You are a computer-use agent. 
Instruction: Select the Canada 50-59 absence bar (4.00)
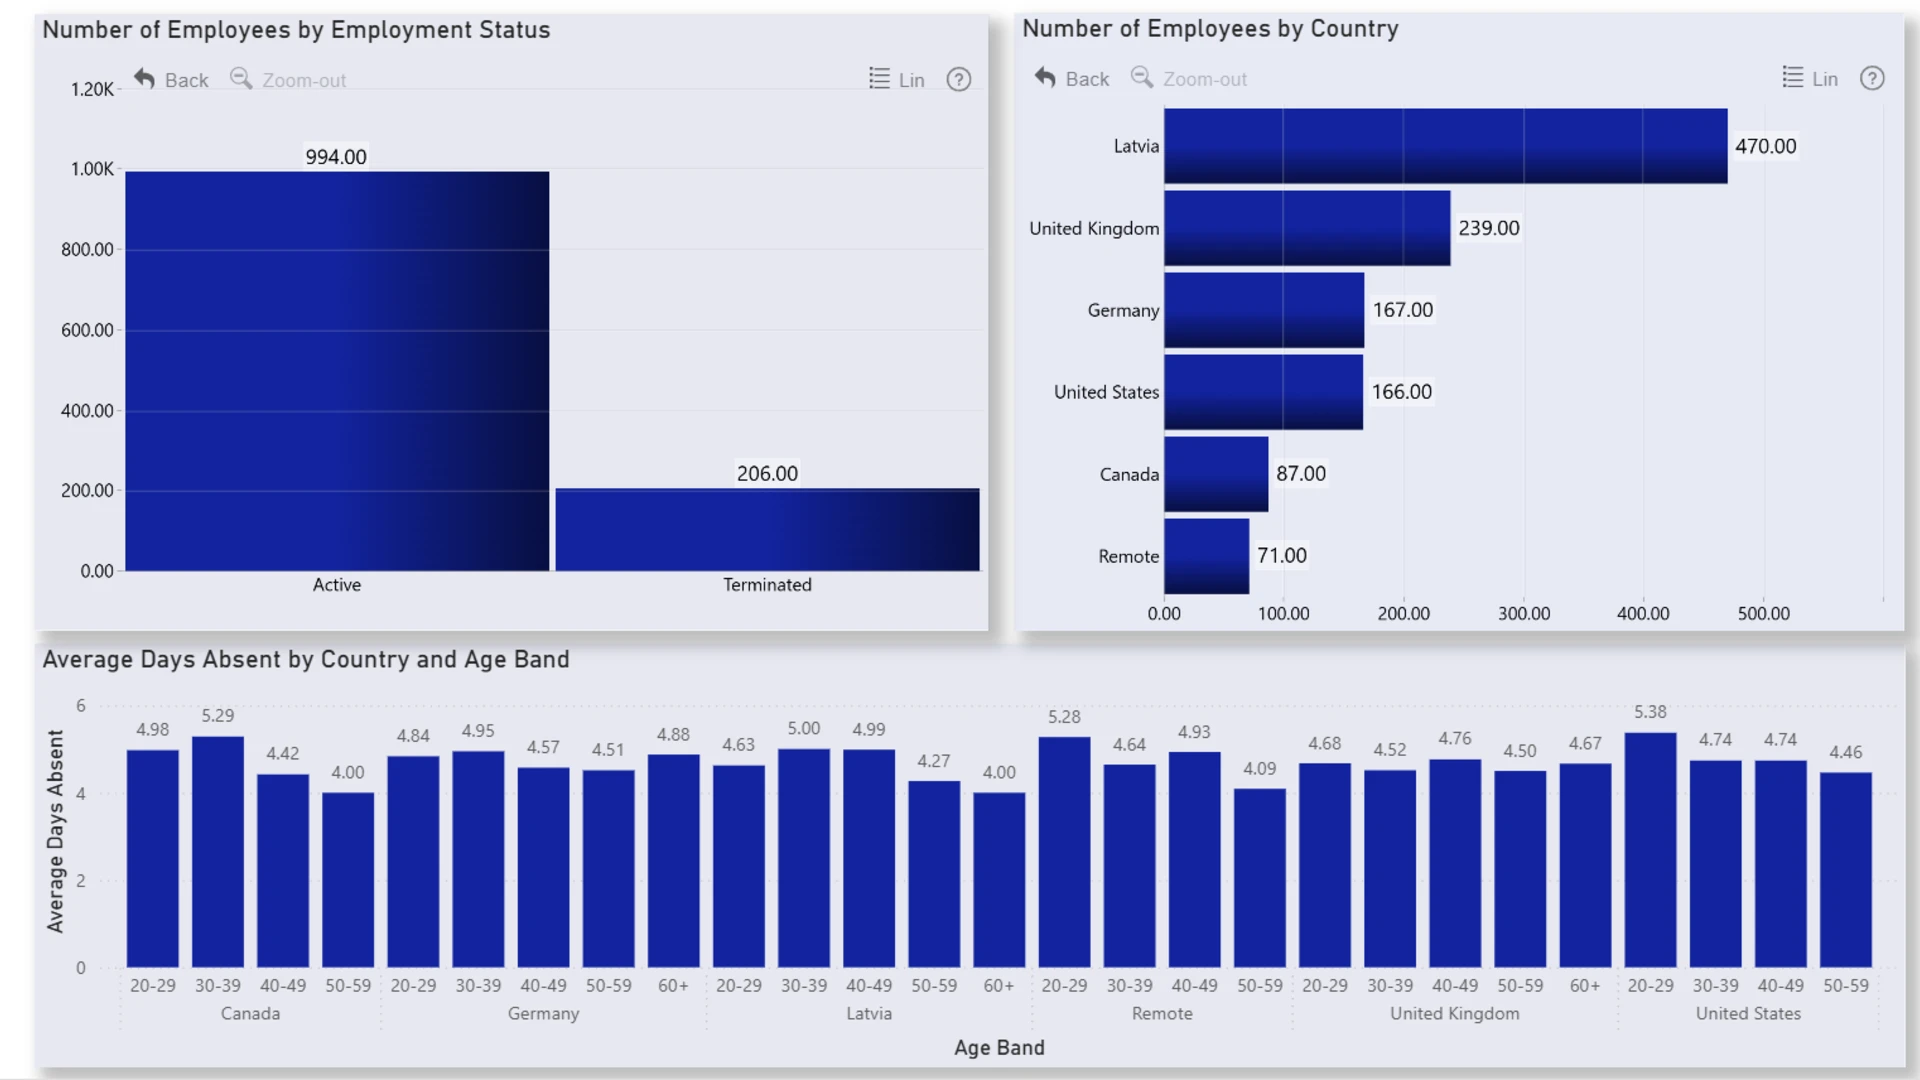[348, 880]
